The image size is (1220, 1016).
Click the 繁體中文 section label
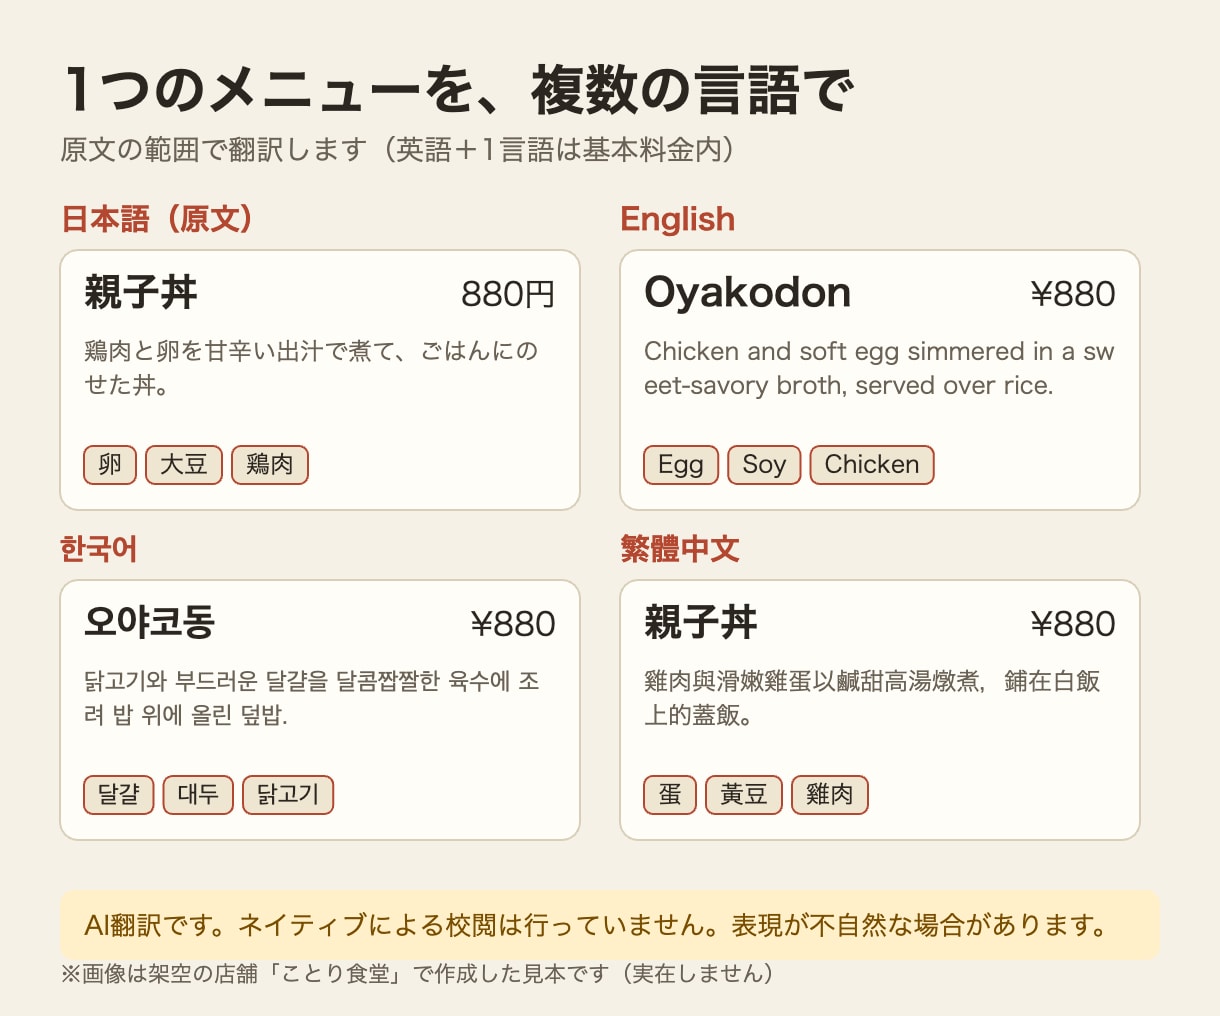680,549
